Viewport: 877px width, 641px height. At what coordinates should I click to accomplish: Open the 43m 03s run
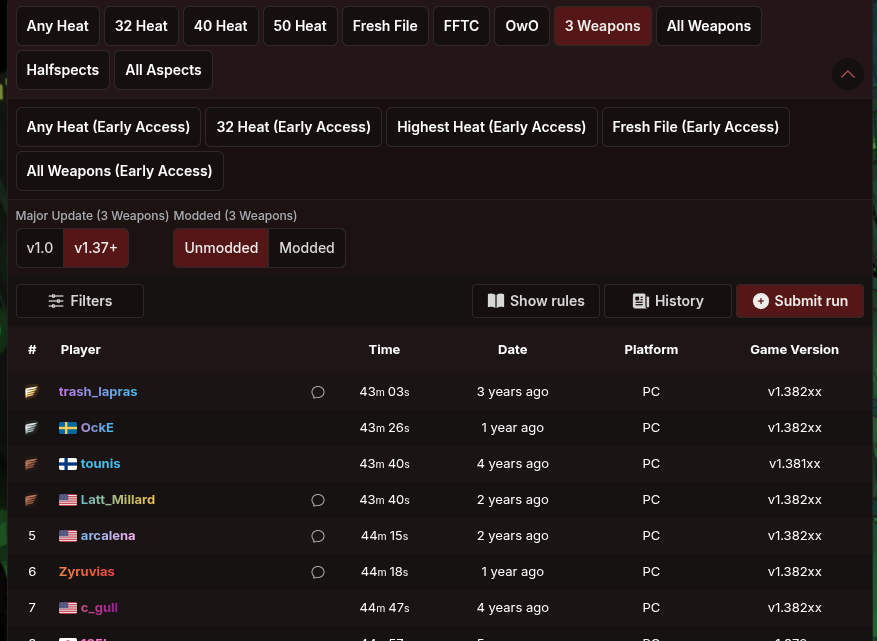coord(384,392)
